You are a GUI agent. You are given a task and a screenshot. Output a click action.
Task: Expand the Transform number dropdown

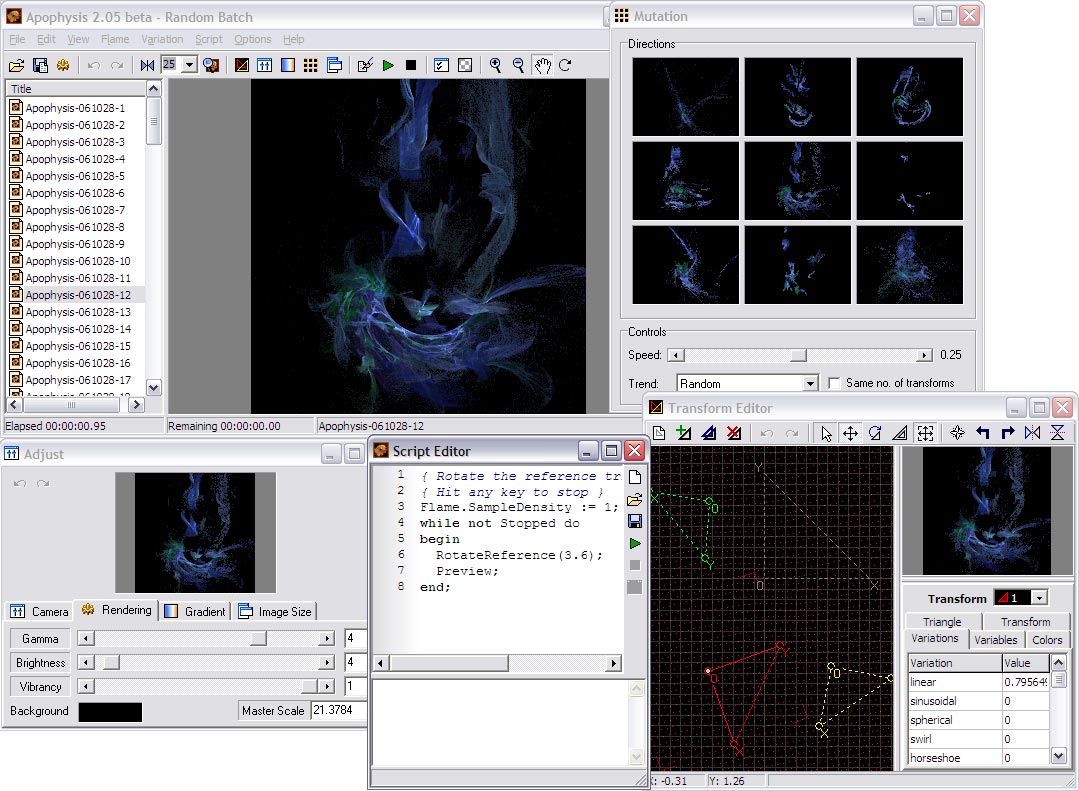[1040, 598]
